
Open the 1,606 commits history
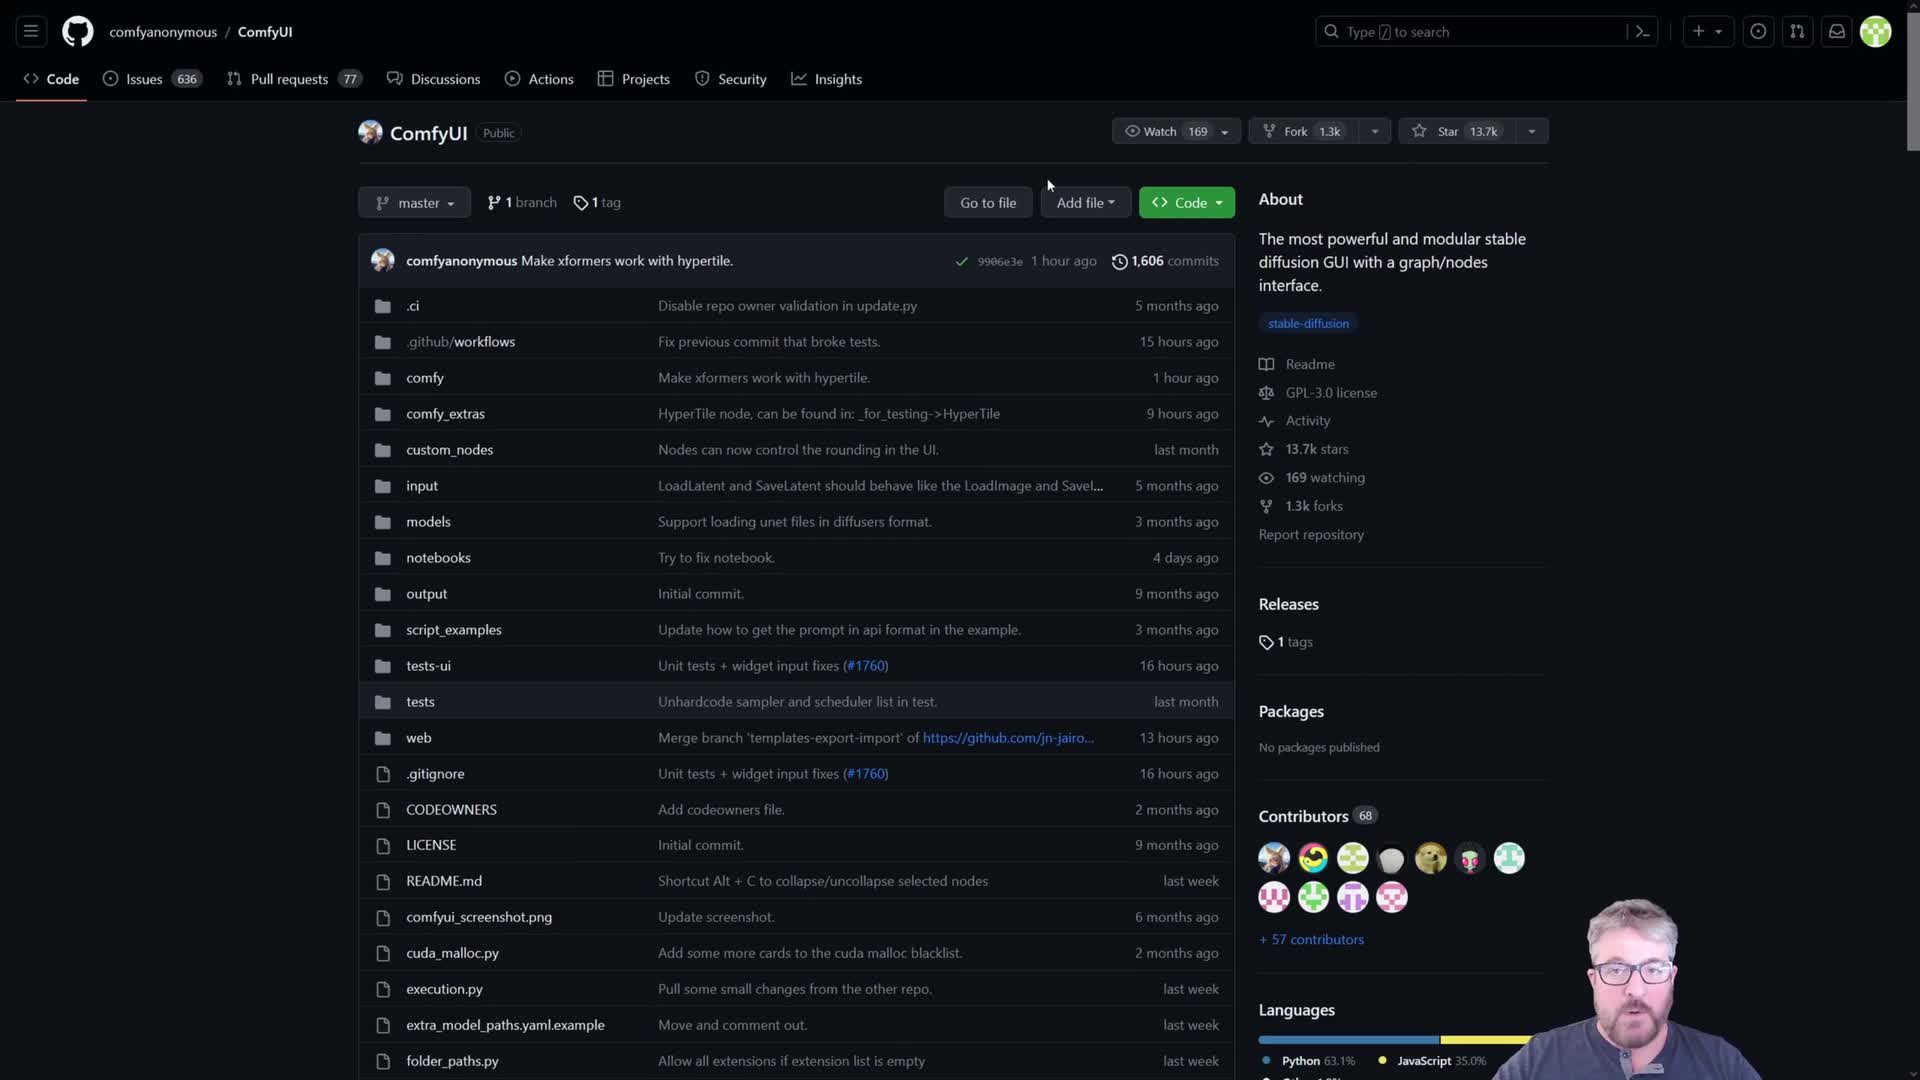1165,261
